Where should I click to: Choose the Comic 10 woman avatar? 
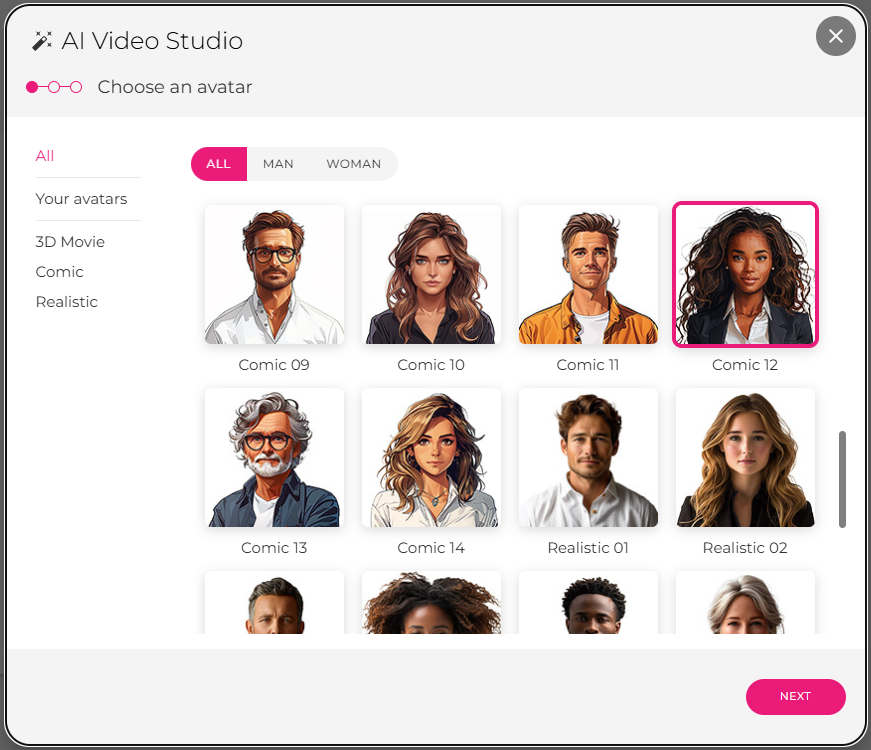431,275
